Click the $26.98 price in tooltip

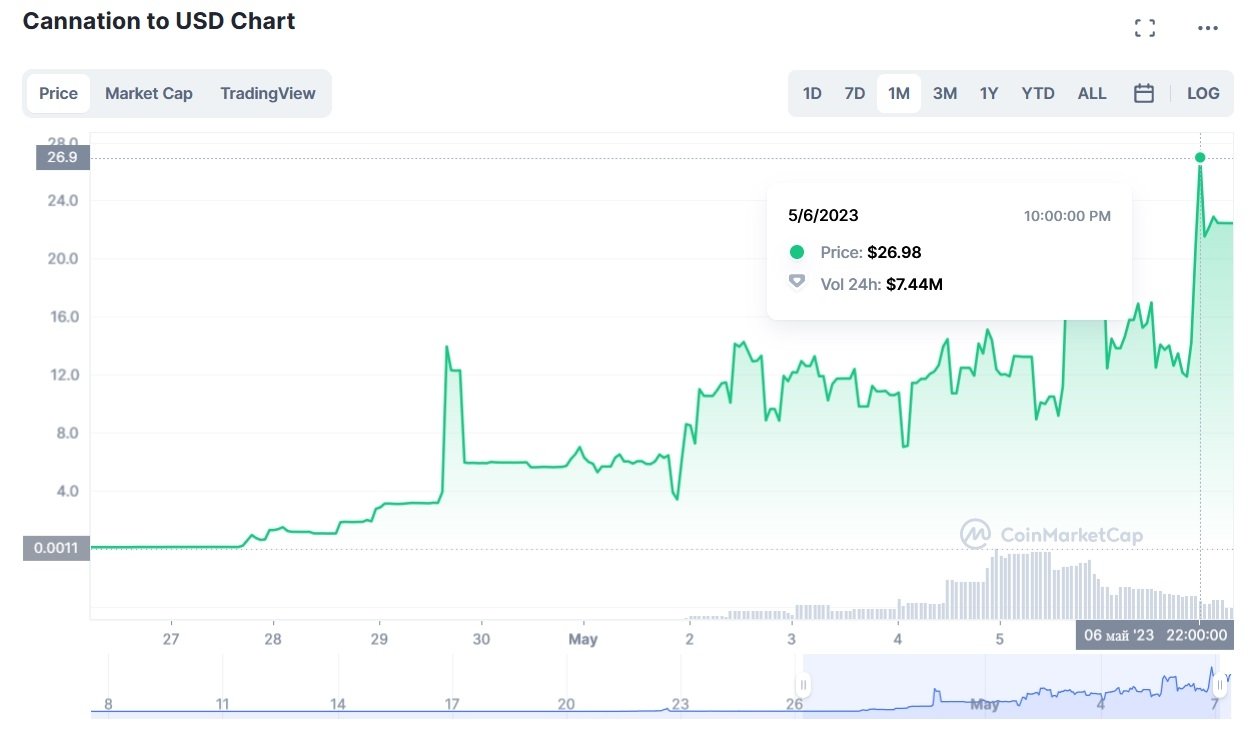(894, 252)
